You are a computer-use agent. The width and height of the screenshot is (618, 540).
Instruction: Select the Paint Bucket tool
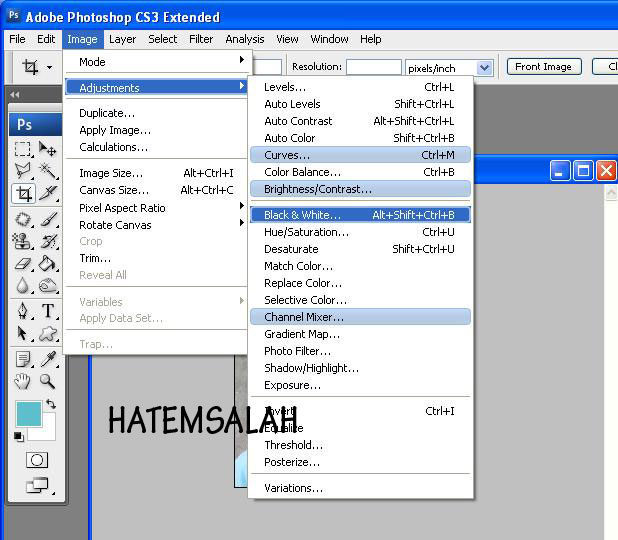click(x=48, y=263)
